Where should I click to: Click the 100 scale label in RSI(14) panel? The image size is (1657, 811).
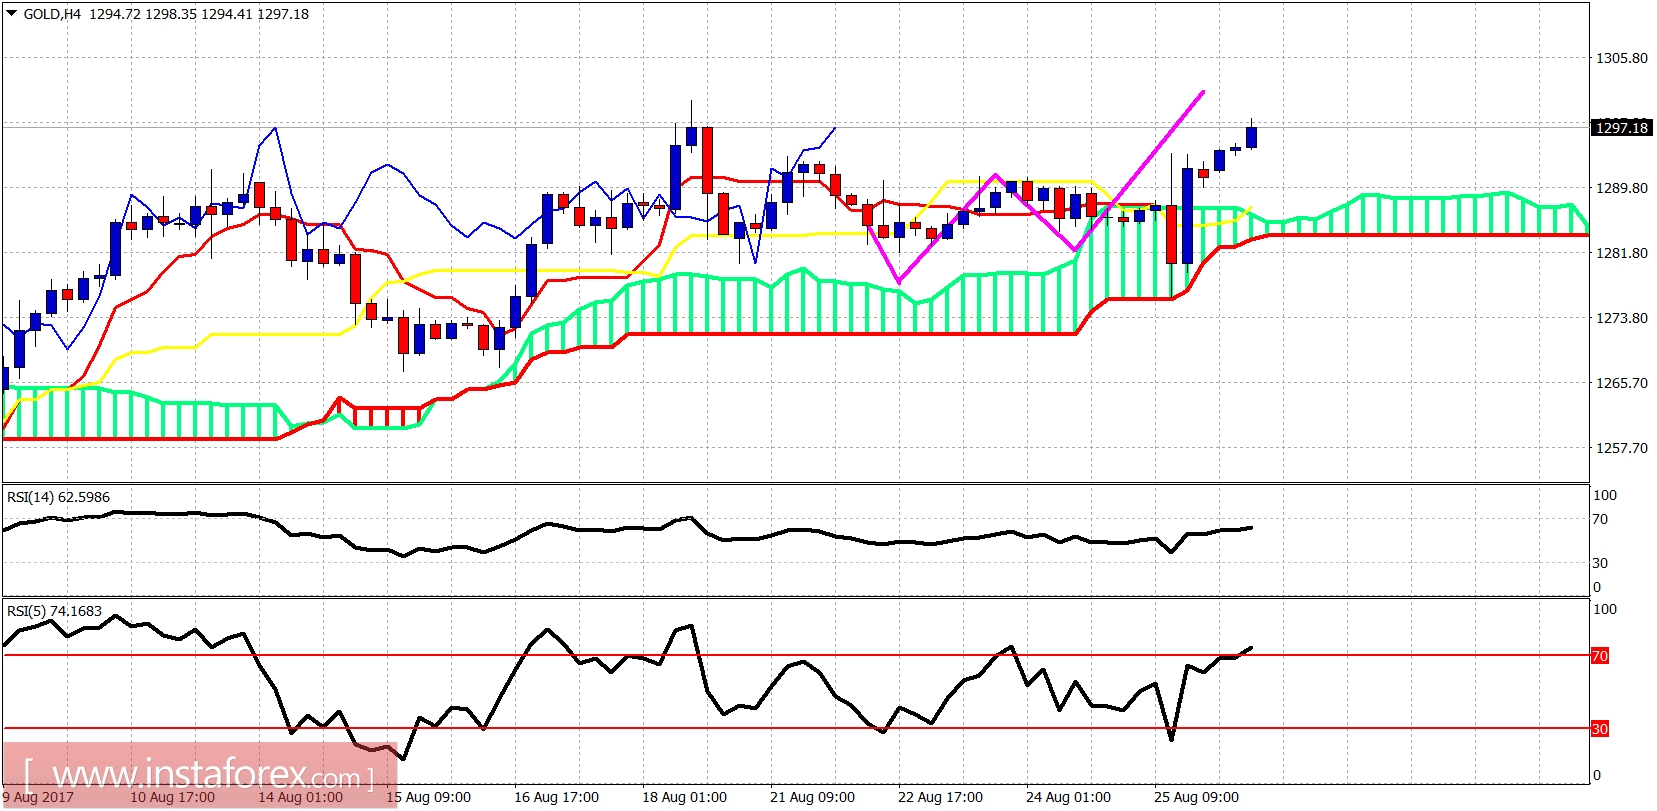click(x=1605, y=495)
